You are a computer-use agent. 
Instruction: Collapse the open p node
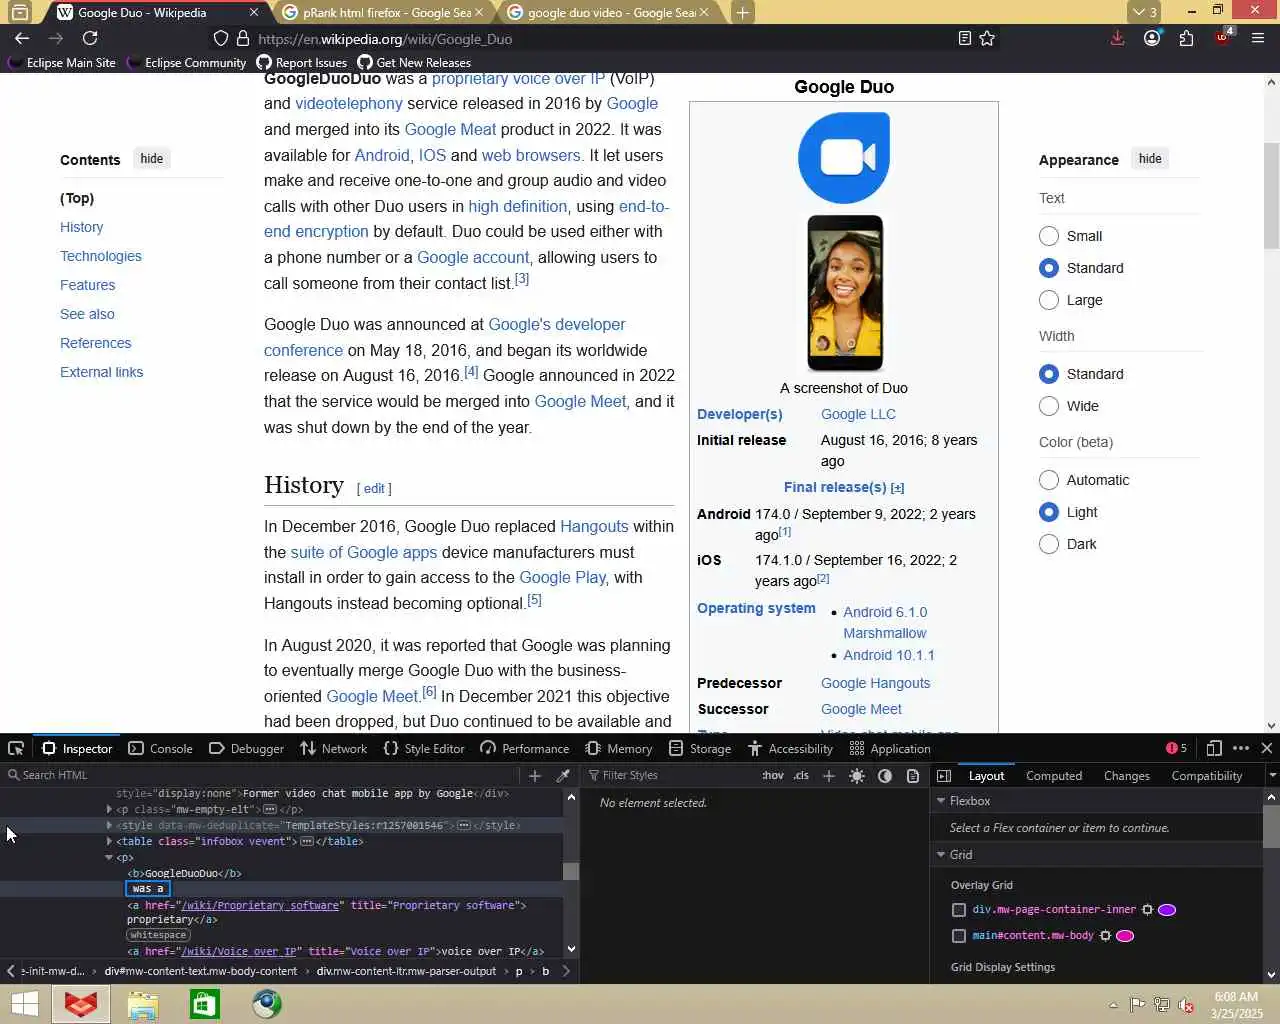coord(109,857)
